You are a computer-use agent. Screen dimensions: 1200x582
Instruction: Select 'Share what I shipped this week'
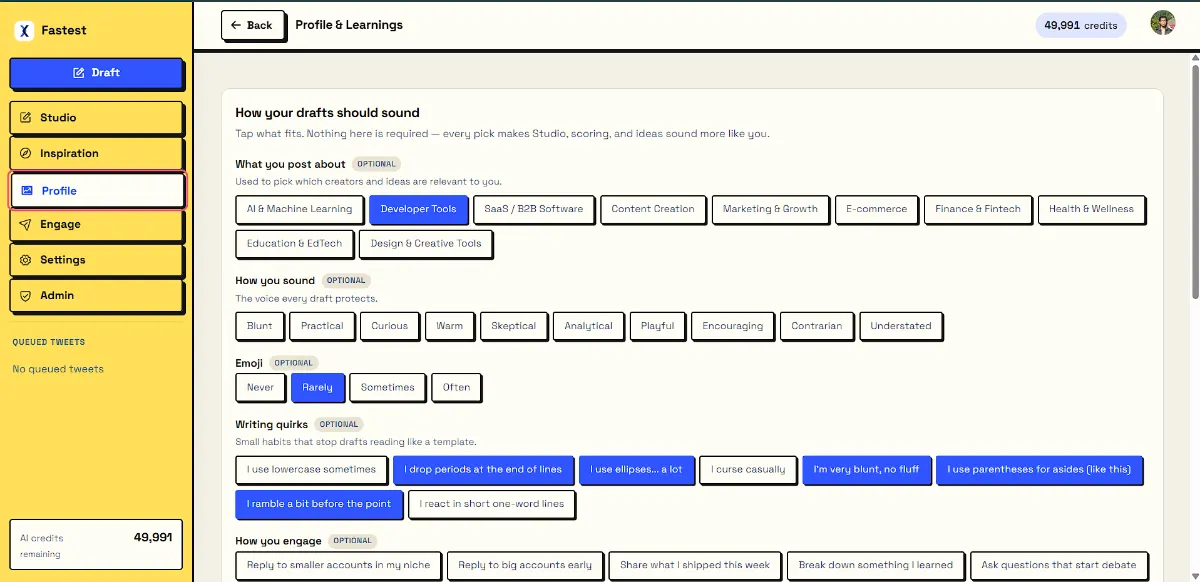pyautogui.click(x=694, y=566)
